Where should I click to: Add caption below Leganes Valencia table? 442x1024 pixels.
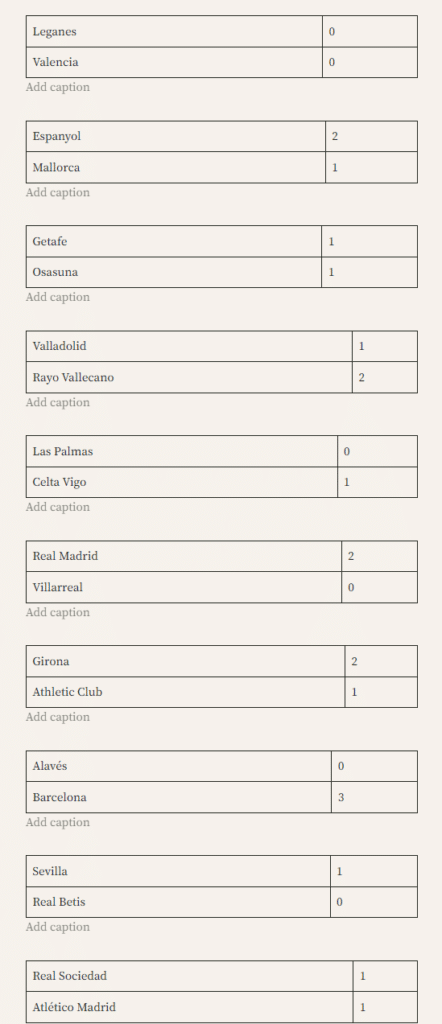58,88
